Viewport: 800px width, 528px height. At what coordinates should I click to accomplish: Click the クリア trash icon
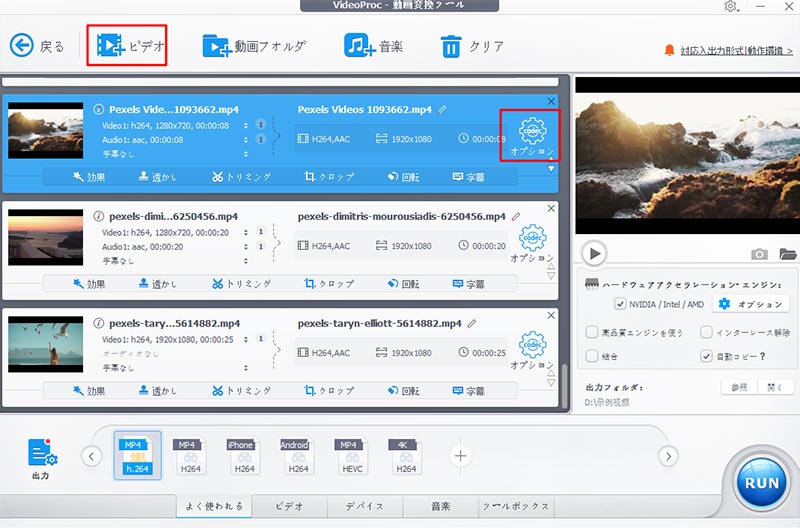452,45
